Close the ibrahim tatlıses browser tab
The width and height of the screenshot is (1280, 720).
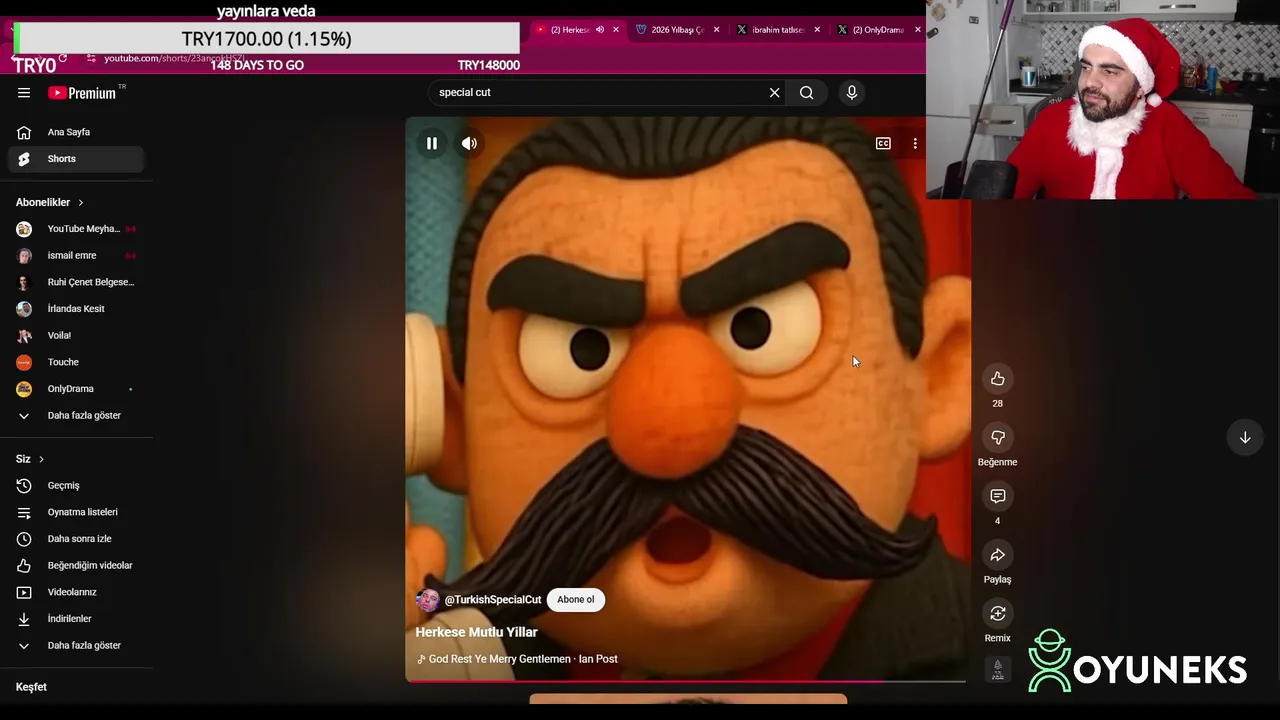[x=817, y=30]
